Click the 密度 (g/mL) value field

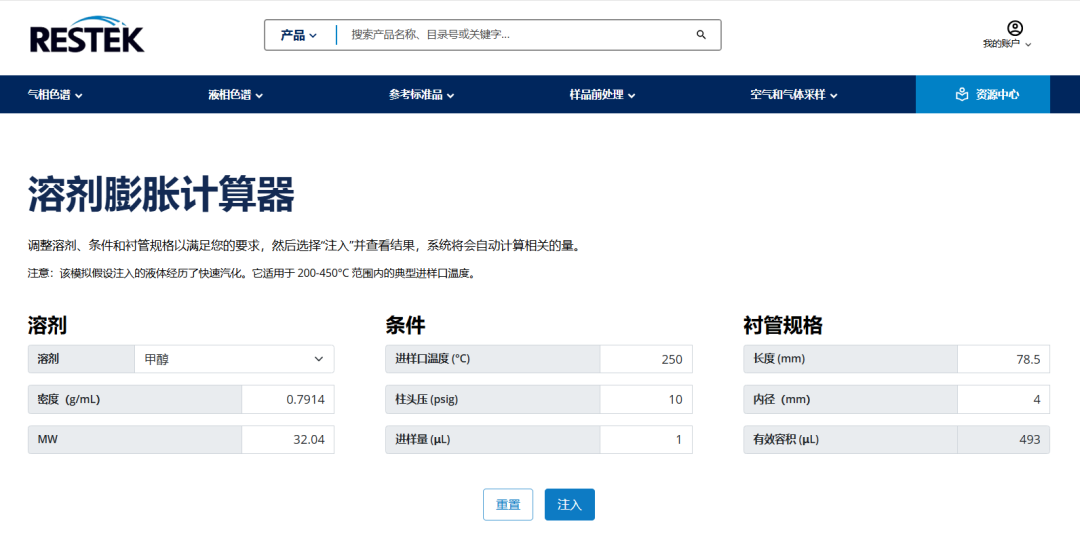click(288, 399)
